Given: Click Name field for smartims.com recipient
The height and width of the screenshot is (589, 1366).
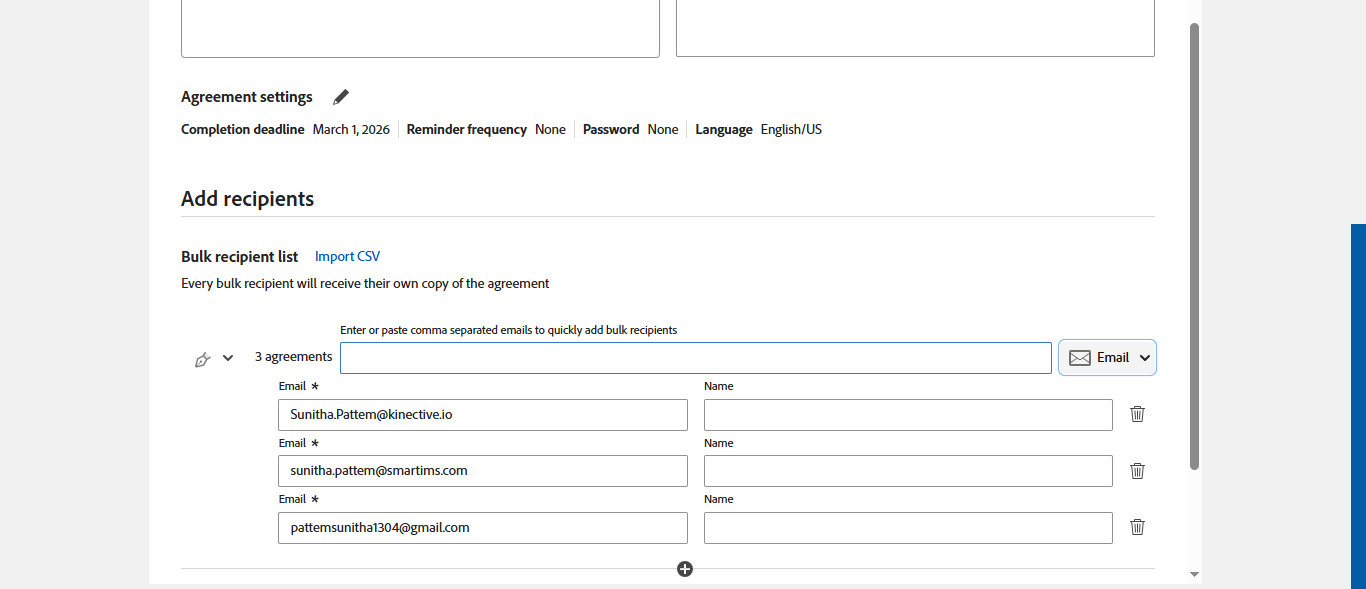Looking at the screenshot, I should coord(908,471).
